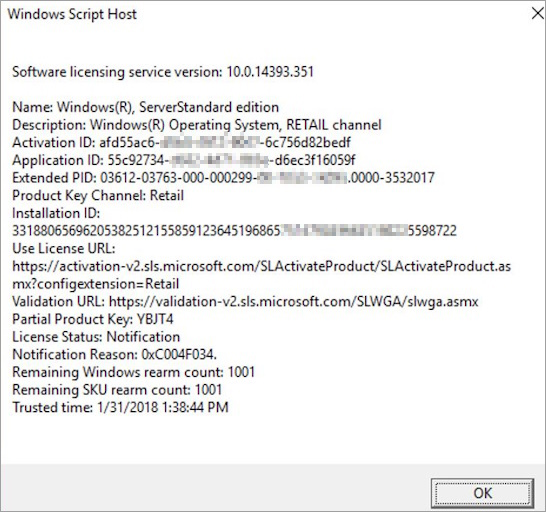The image size is (546, 512).
Task: Click the Windows Script Host title text
Action: point(72,14)
